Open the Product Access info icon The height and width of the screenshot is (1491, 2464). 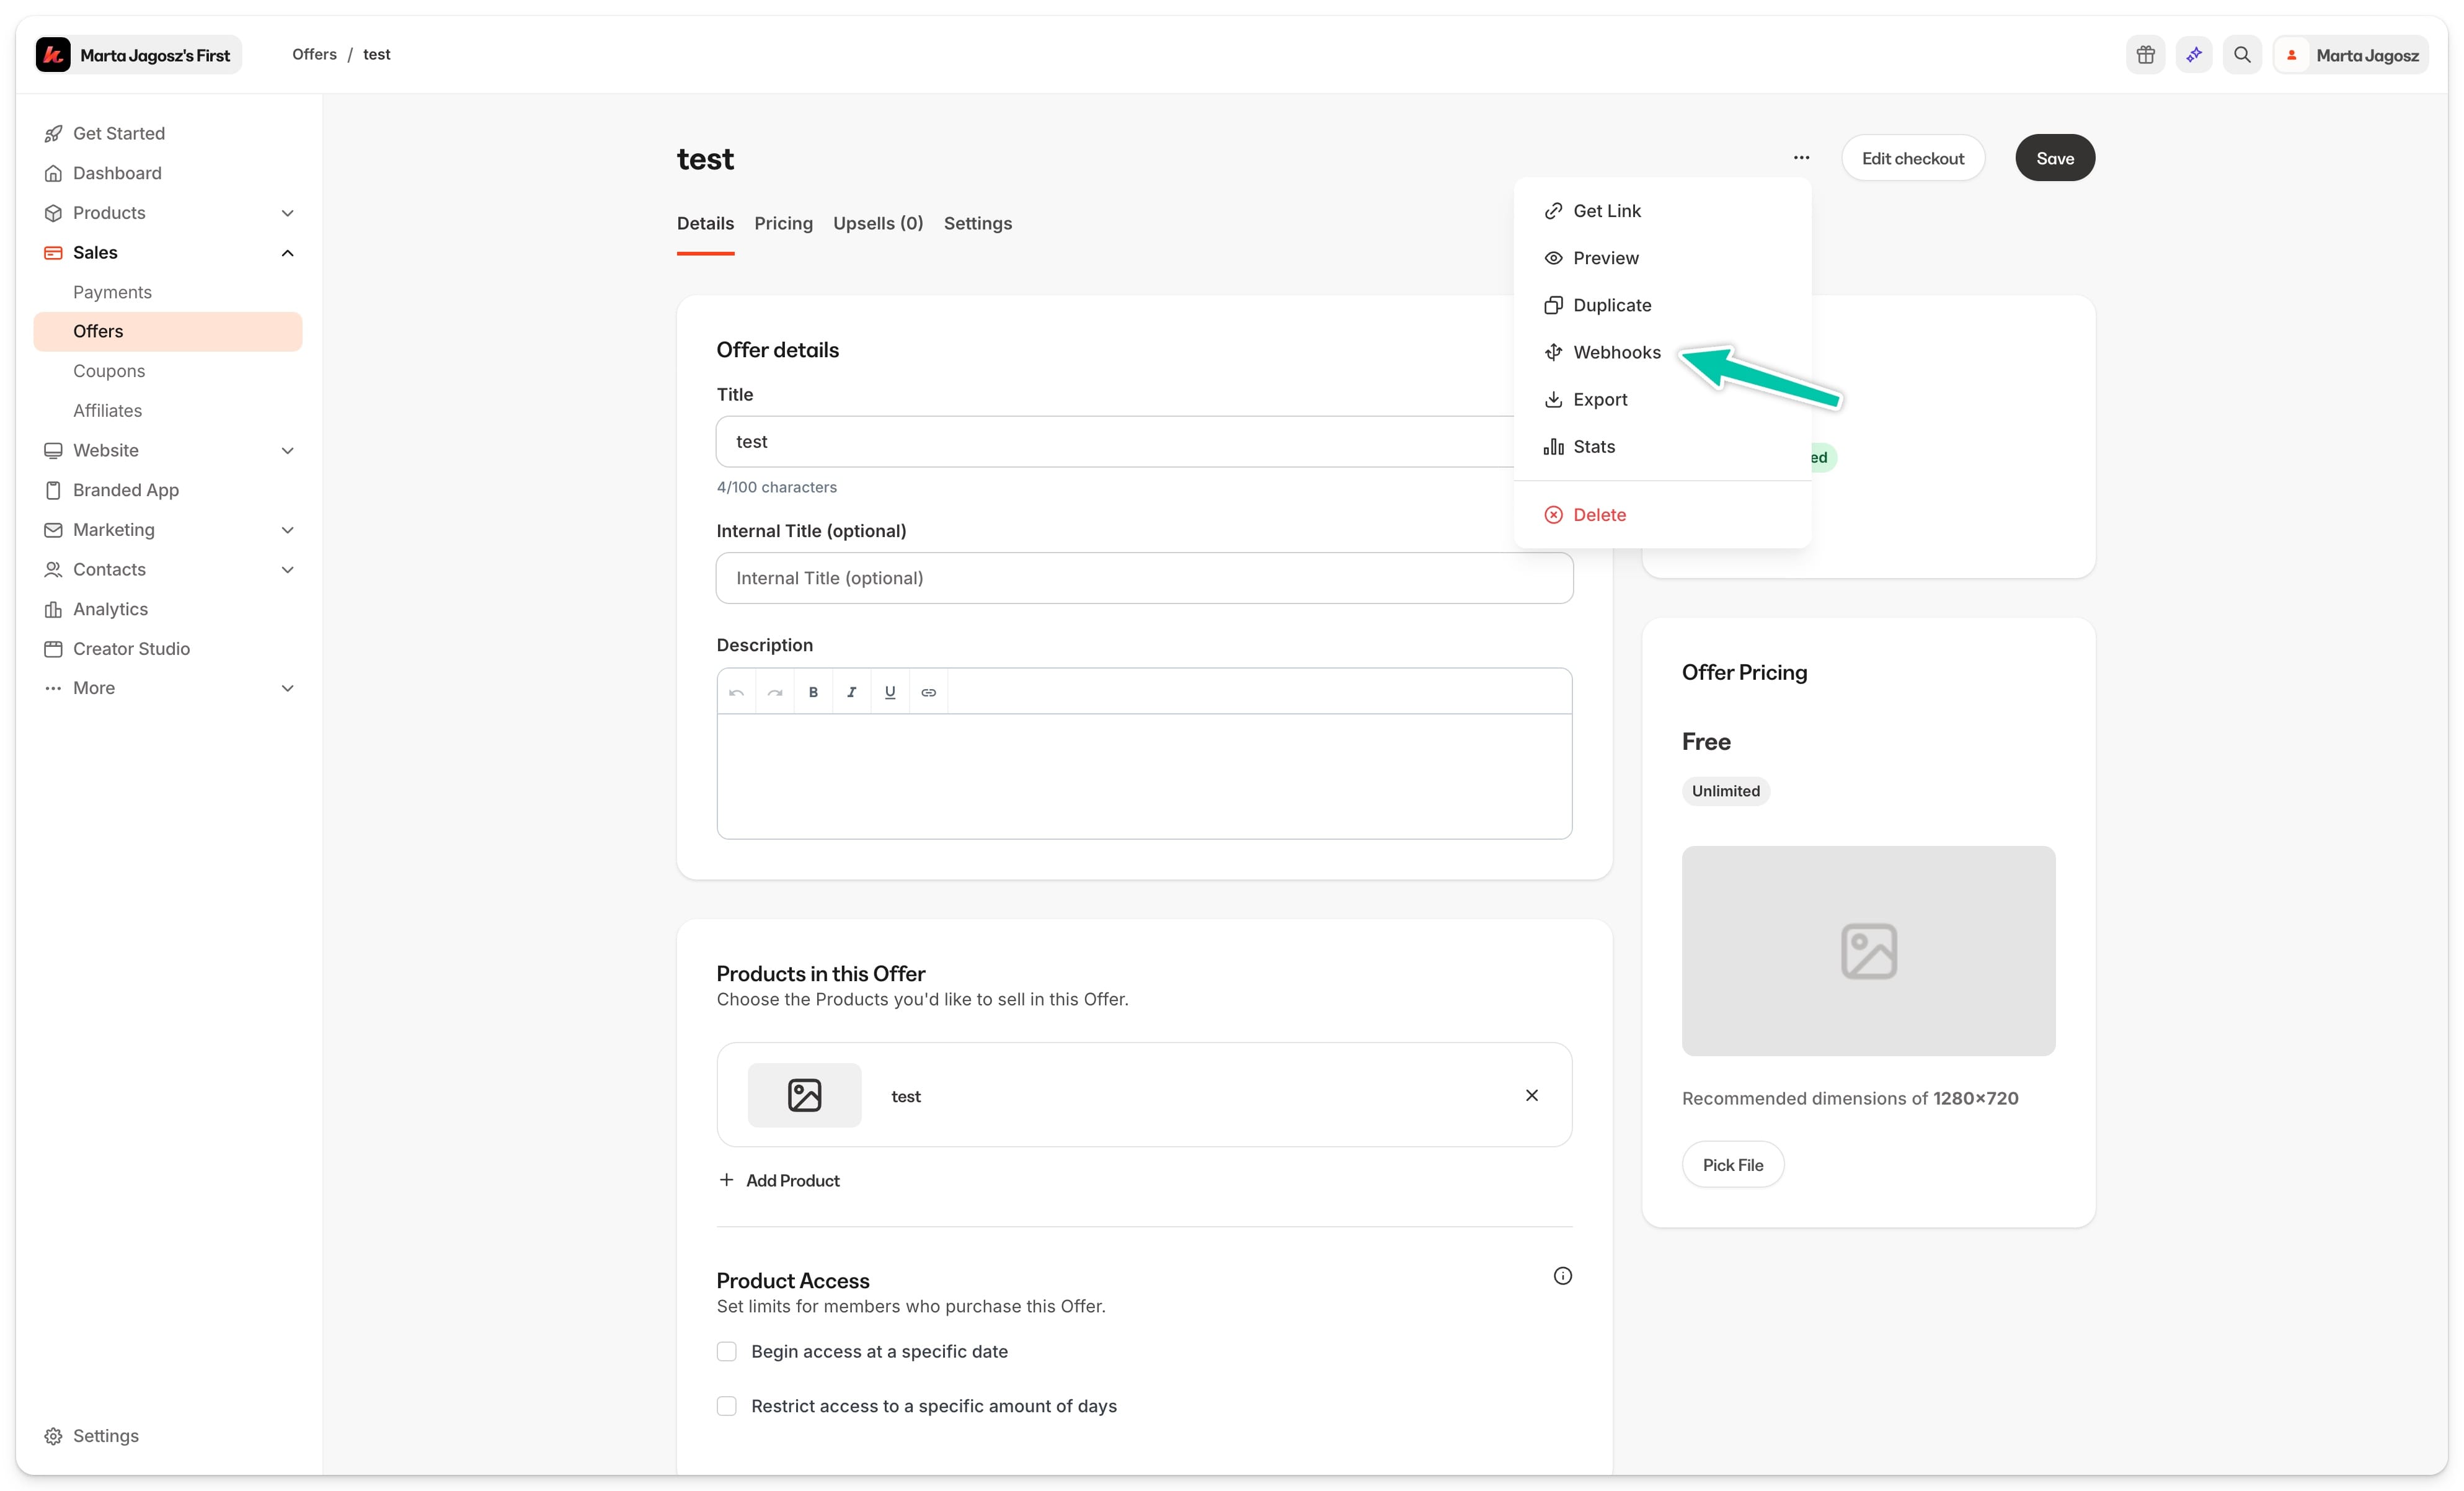[x=1562, y=1275]
